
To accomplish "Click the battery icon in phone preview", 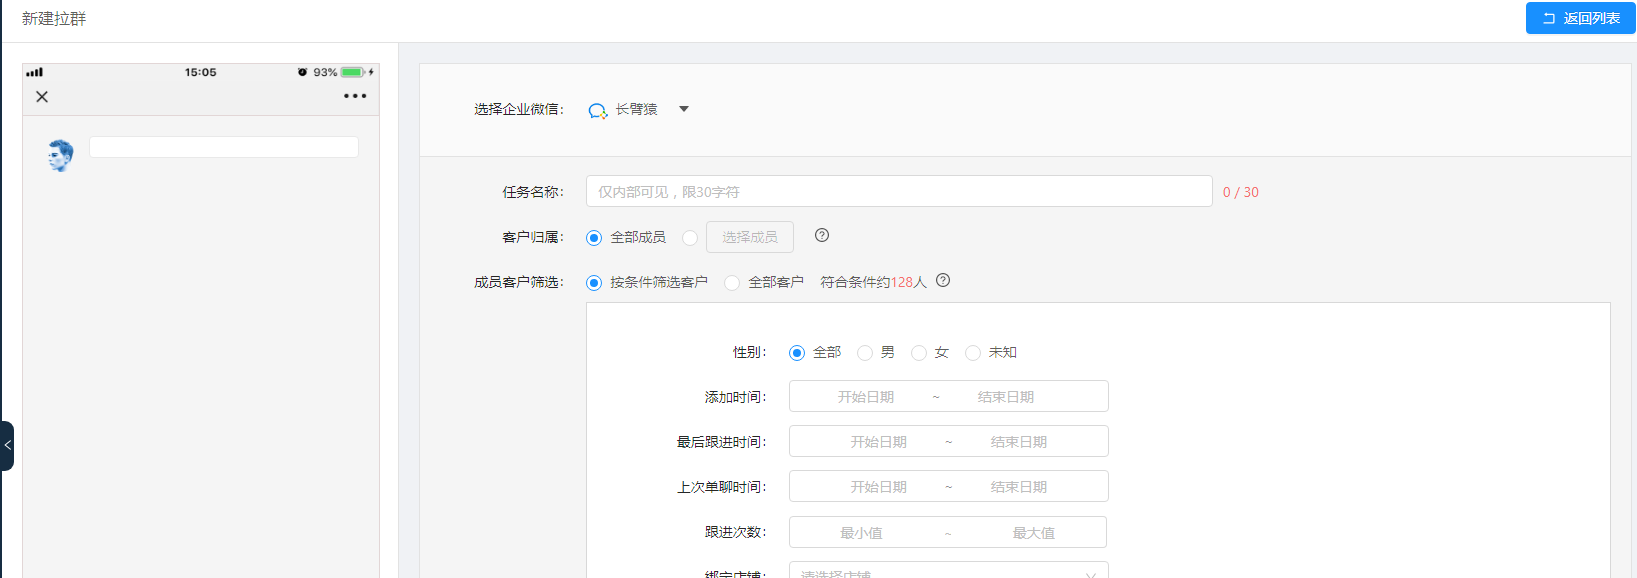I will (x=352, y=72).
